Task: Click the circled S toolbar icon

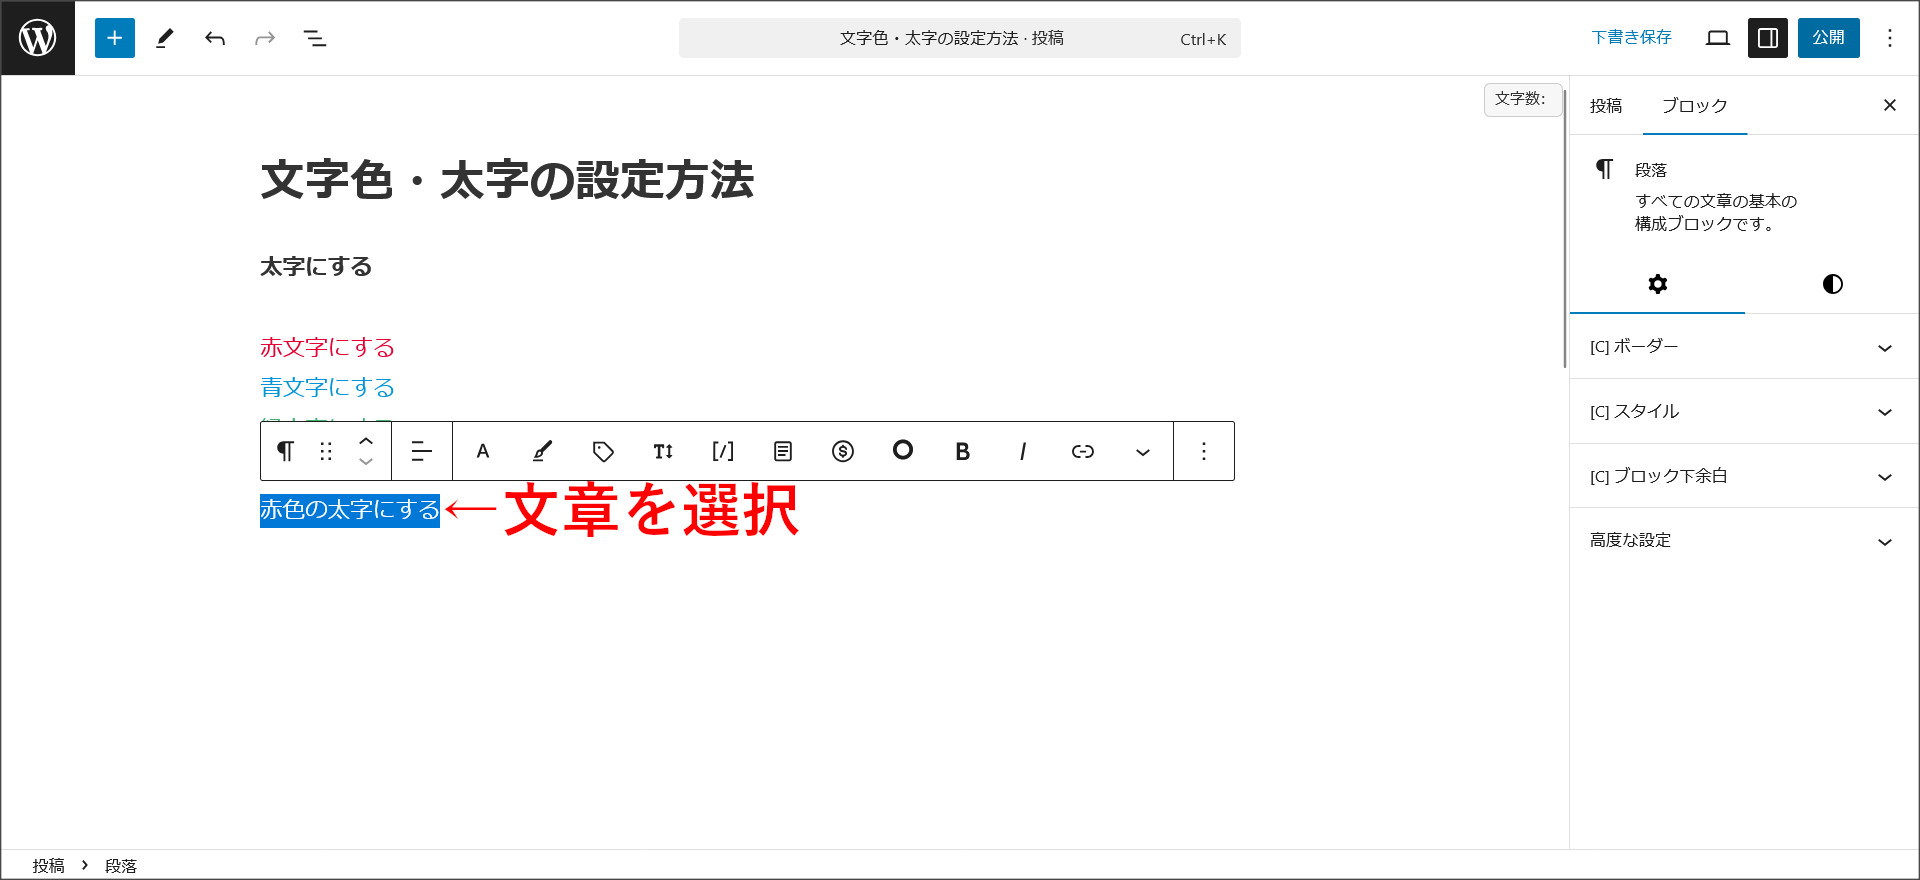Action: (843, 451)
